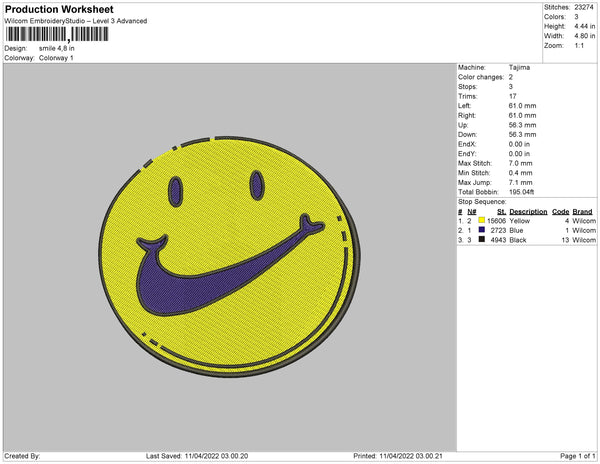Click the stitch count 15606 for Yellow
Viewport: 600px width, 464px height.
(496, 221)
